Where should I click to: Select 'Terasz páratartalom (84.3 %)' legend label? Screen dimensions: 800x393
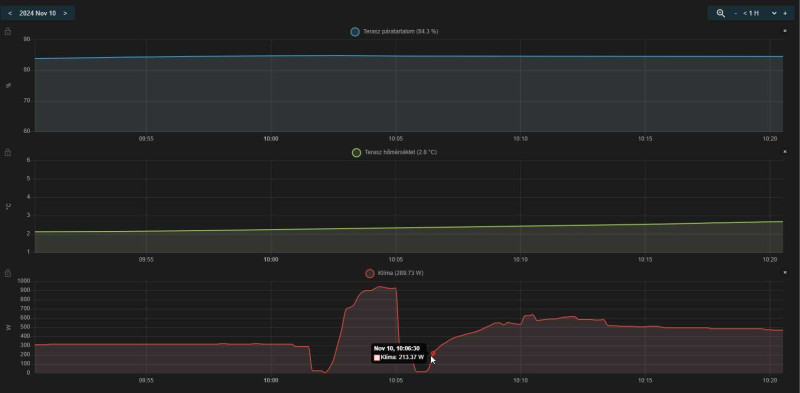(x=401, y=32)
